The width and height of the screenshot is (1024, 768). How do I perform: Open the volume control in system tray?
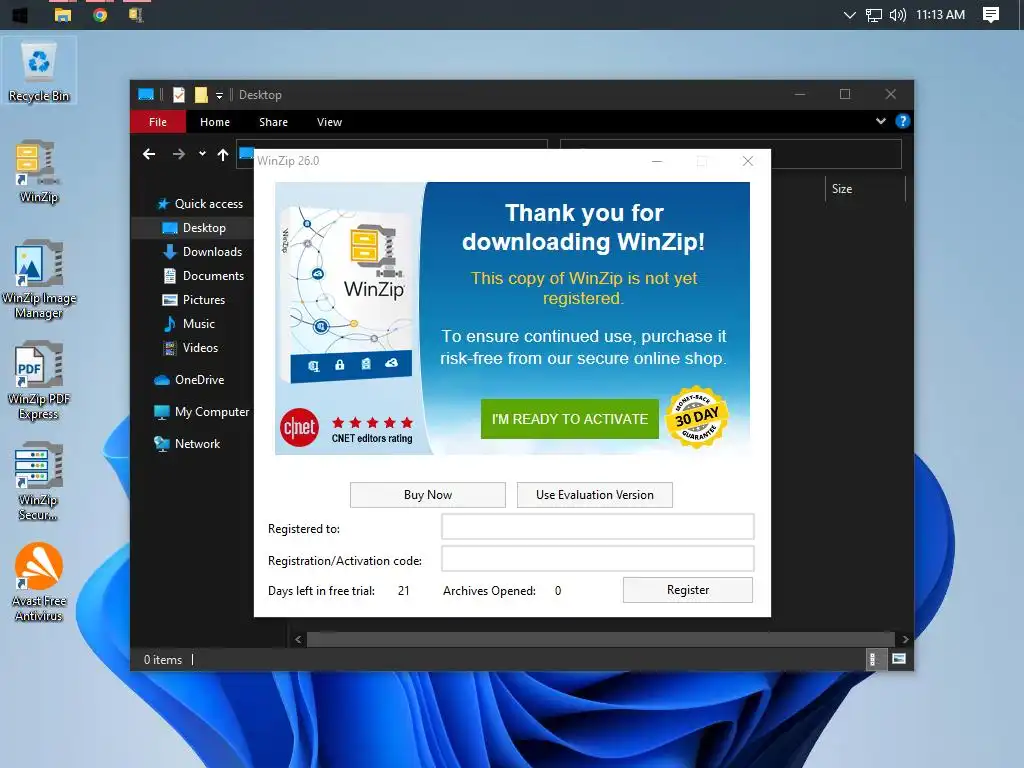pos(898,14)
